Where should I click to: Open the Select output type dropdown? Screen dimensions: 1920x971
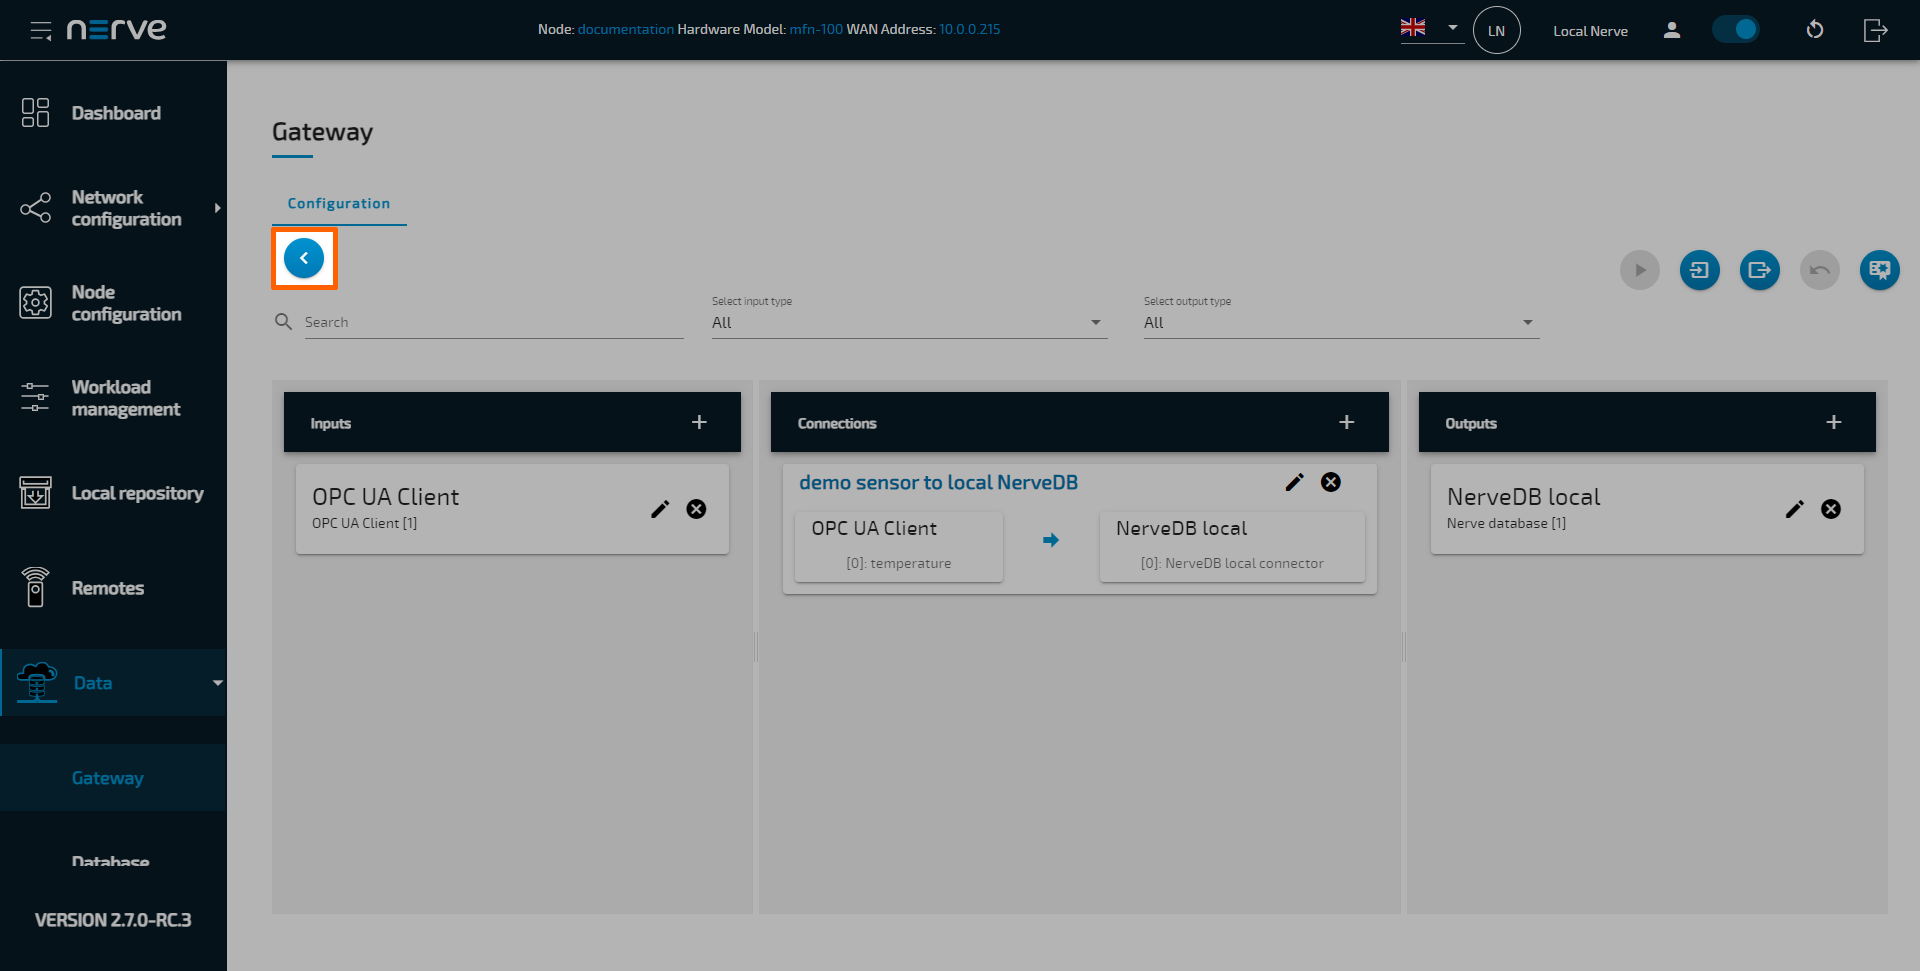[x=1340, y=322]
